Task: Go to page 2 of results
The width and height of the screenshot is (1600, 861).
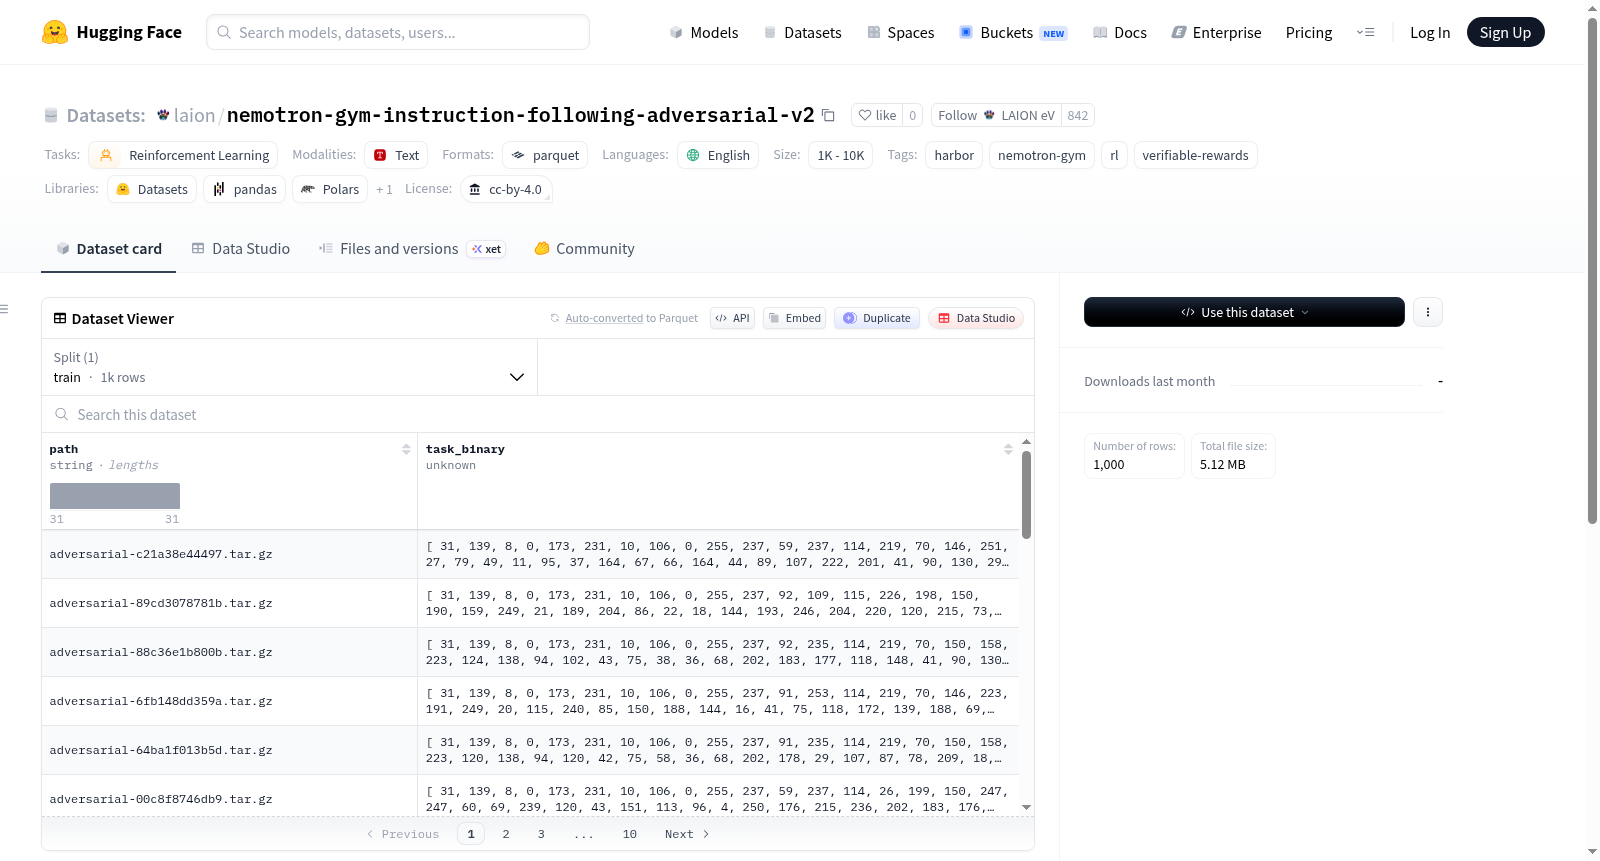Action: [x=506, y=834]
